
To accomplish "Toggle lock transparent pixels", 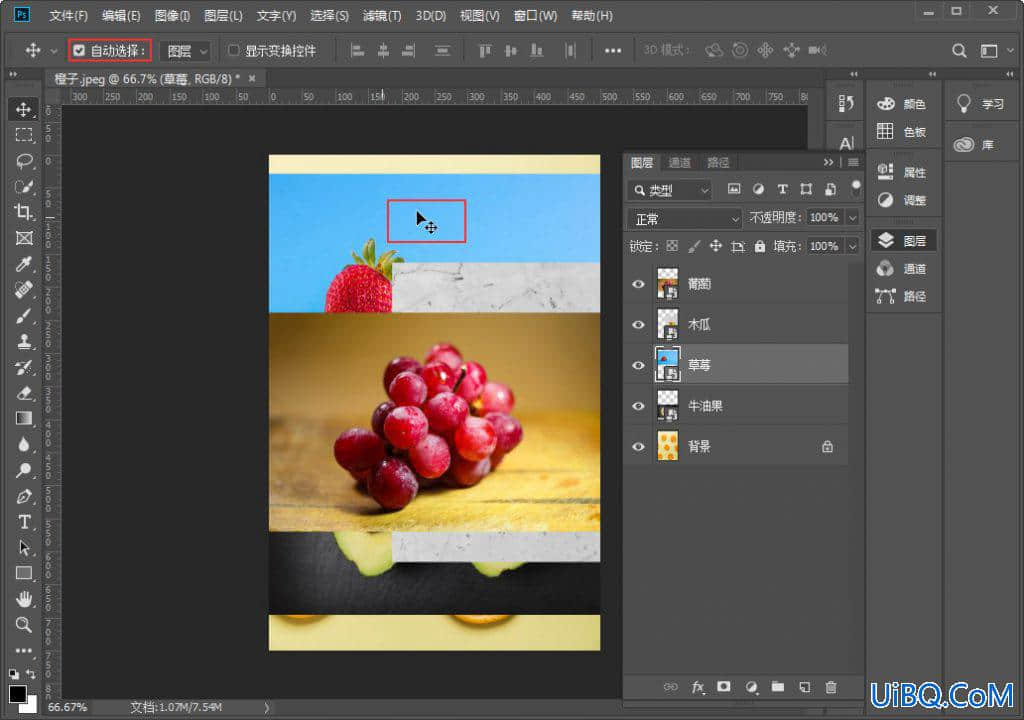I will tap(672, 246).
